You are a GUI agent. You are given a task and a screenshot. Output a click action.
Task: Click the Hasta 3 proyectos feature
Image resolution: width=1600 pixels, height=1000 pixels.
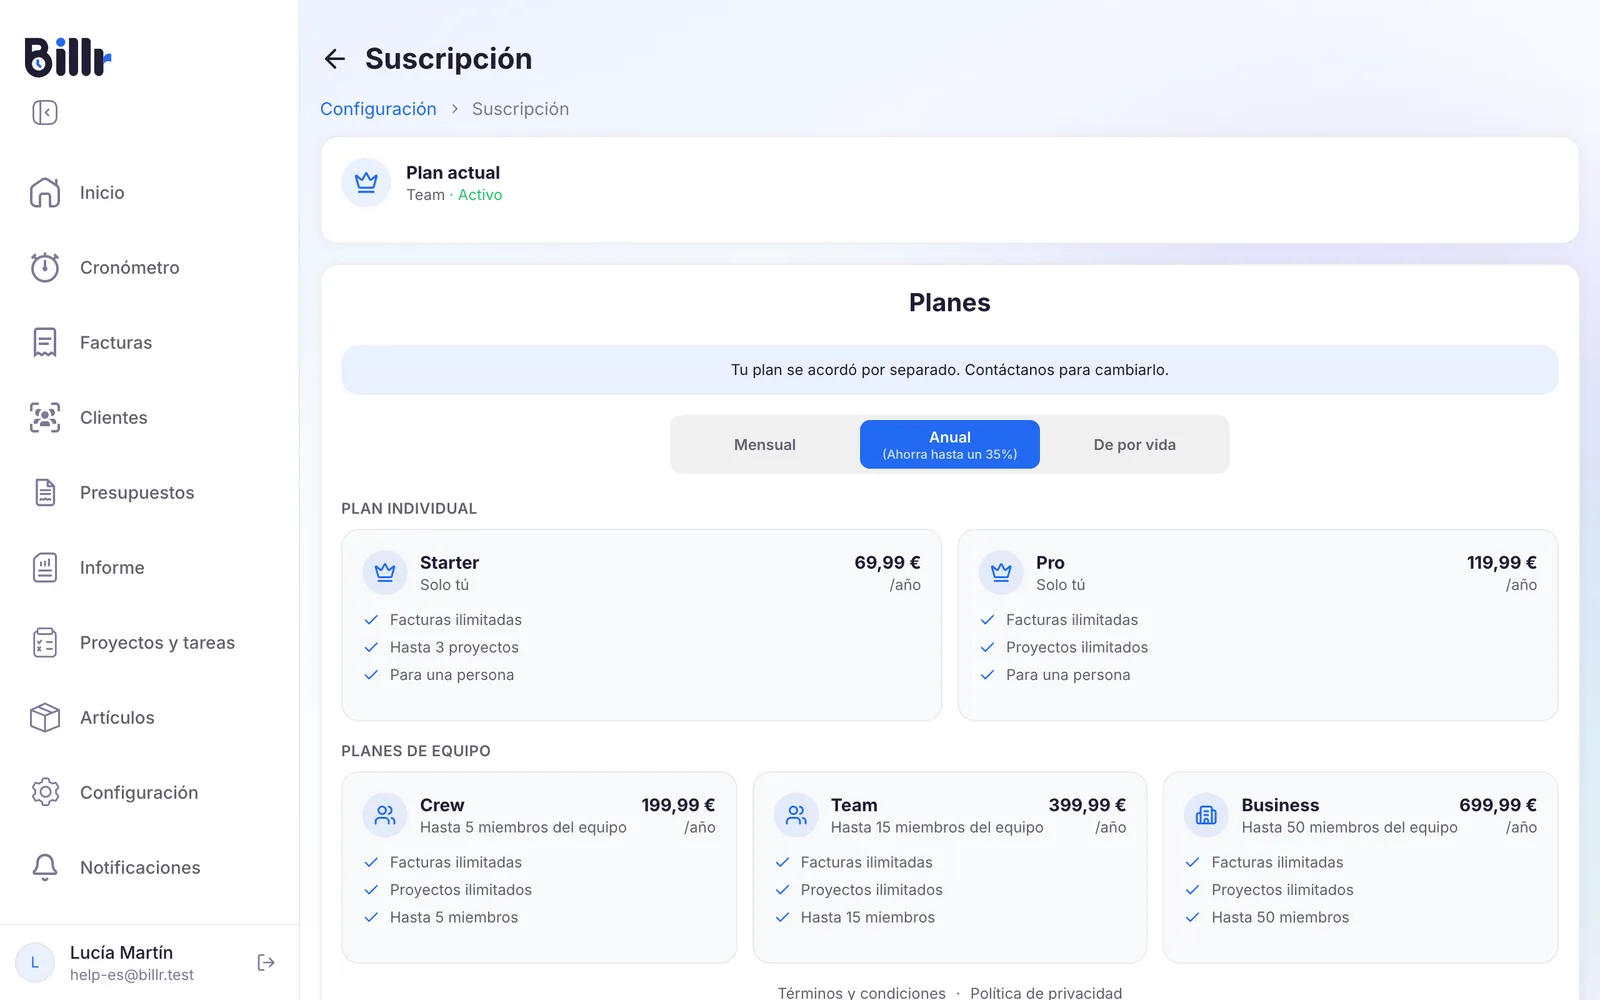(x=454, y=647)
